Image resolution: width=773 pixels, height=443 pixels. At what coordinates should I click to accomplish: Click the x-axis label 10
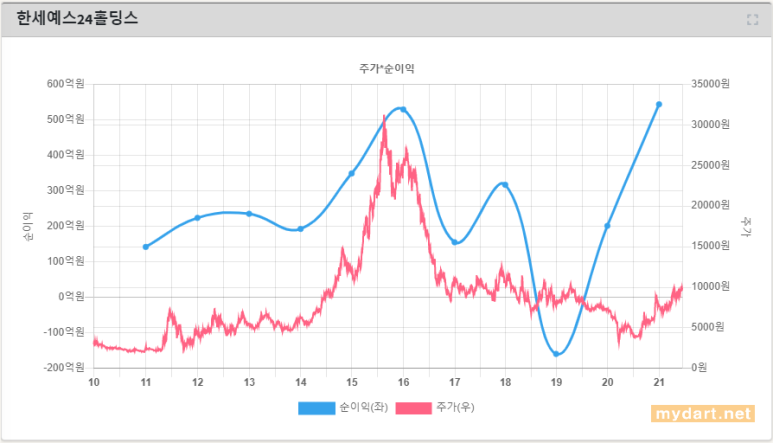coord(94,382)
